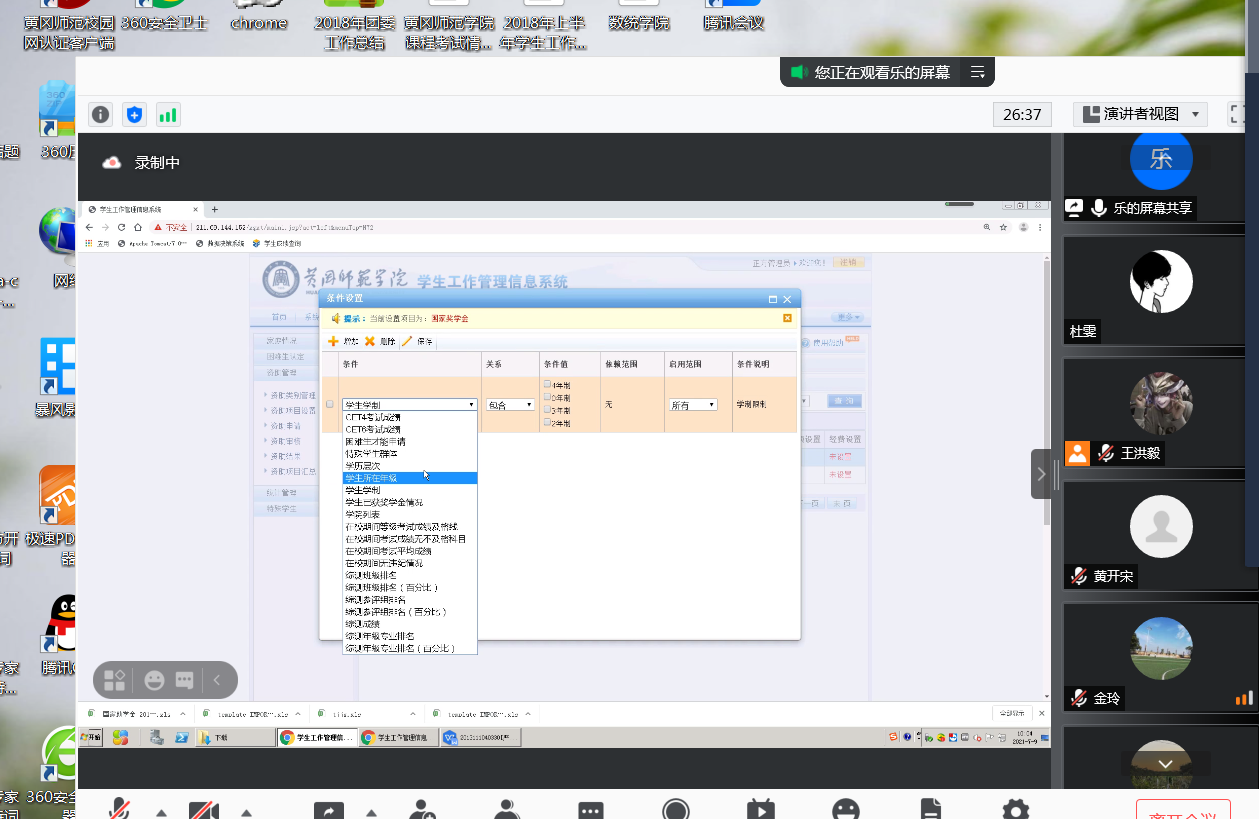Delete the condition with the red X button
The image size is (1259, 819).
(x=380, y=341)
